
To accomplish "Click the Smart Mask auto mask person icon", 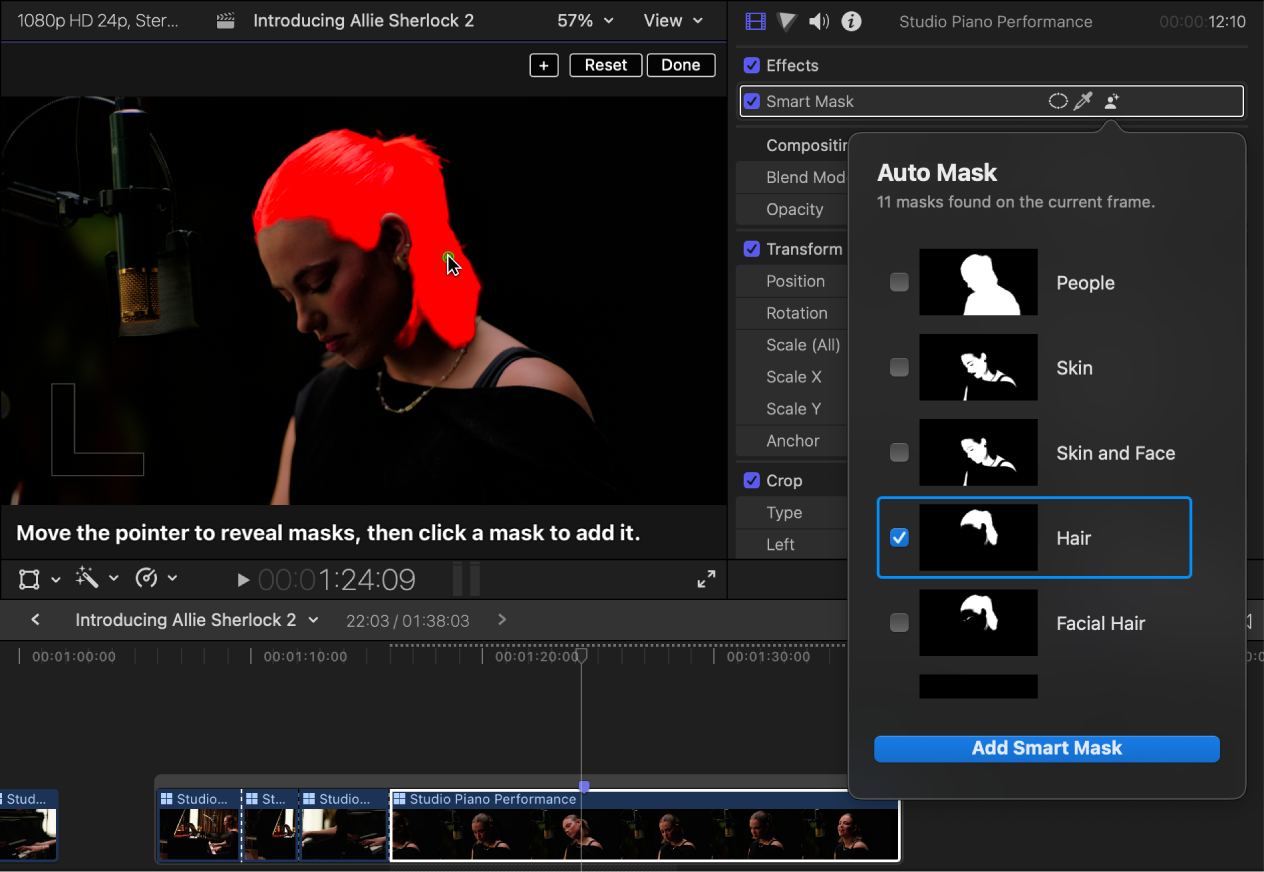I will click(x=1111, y=101).
